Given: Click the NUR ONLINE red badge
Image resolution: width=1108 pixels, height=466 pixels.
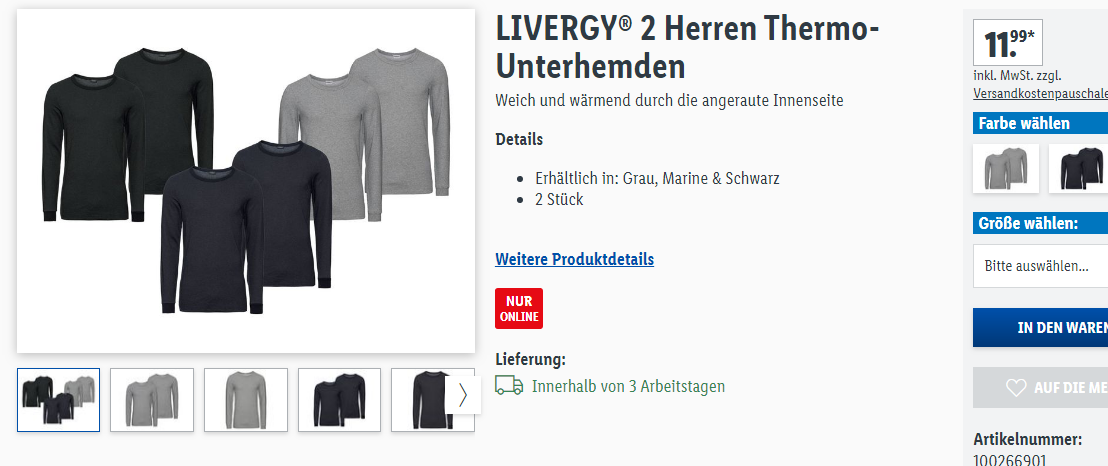Looking at the screenshot, I should click(519, 308).
